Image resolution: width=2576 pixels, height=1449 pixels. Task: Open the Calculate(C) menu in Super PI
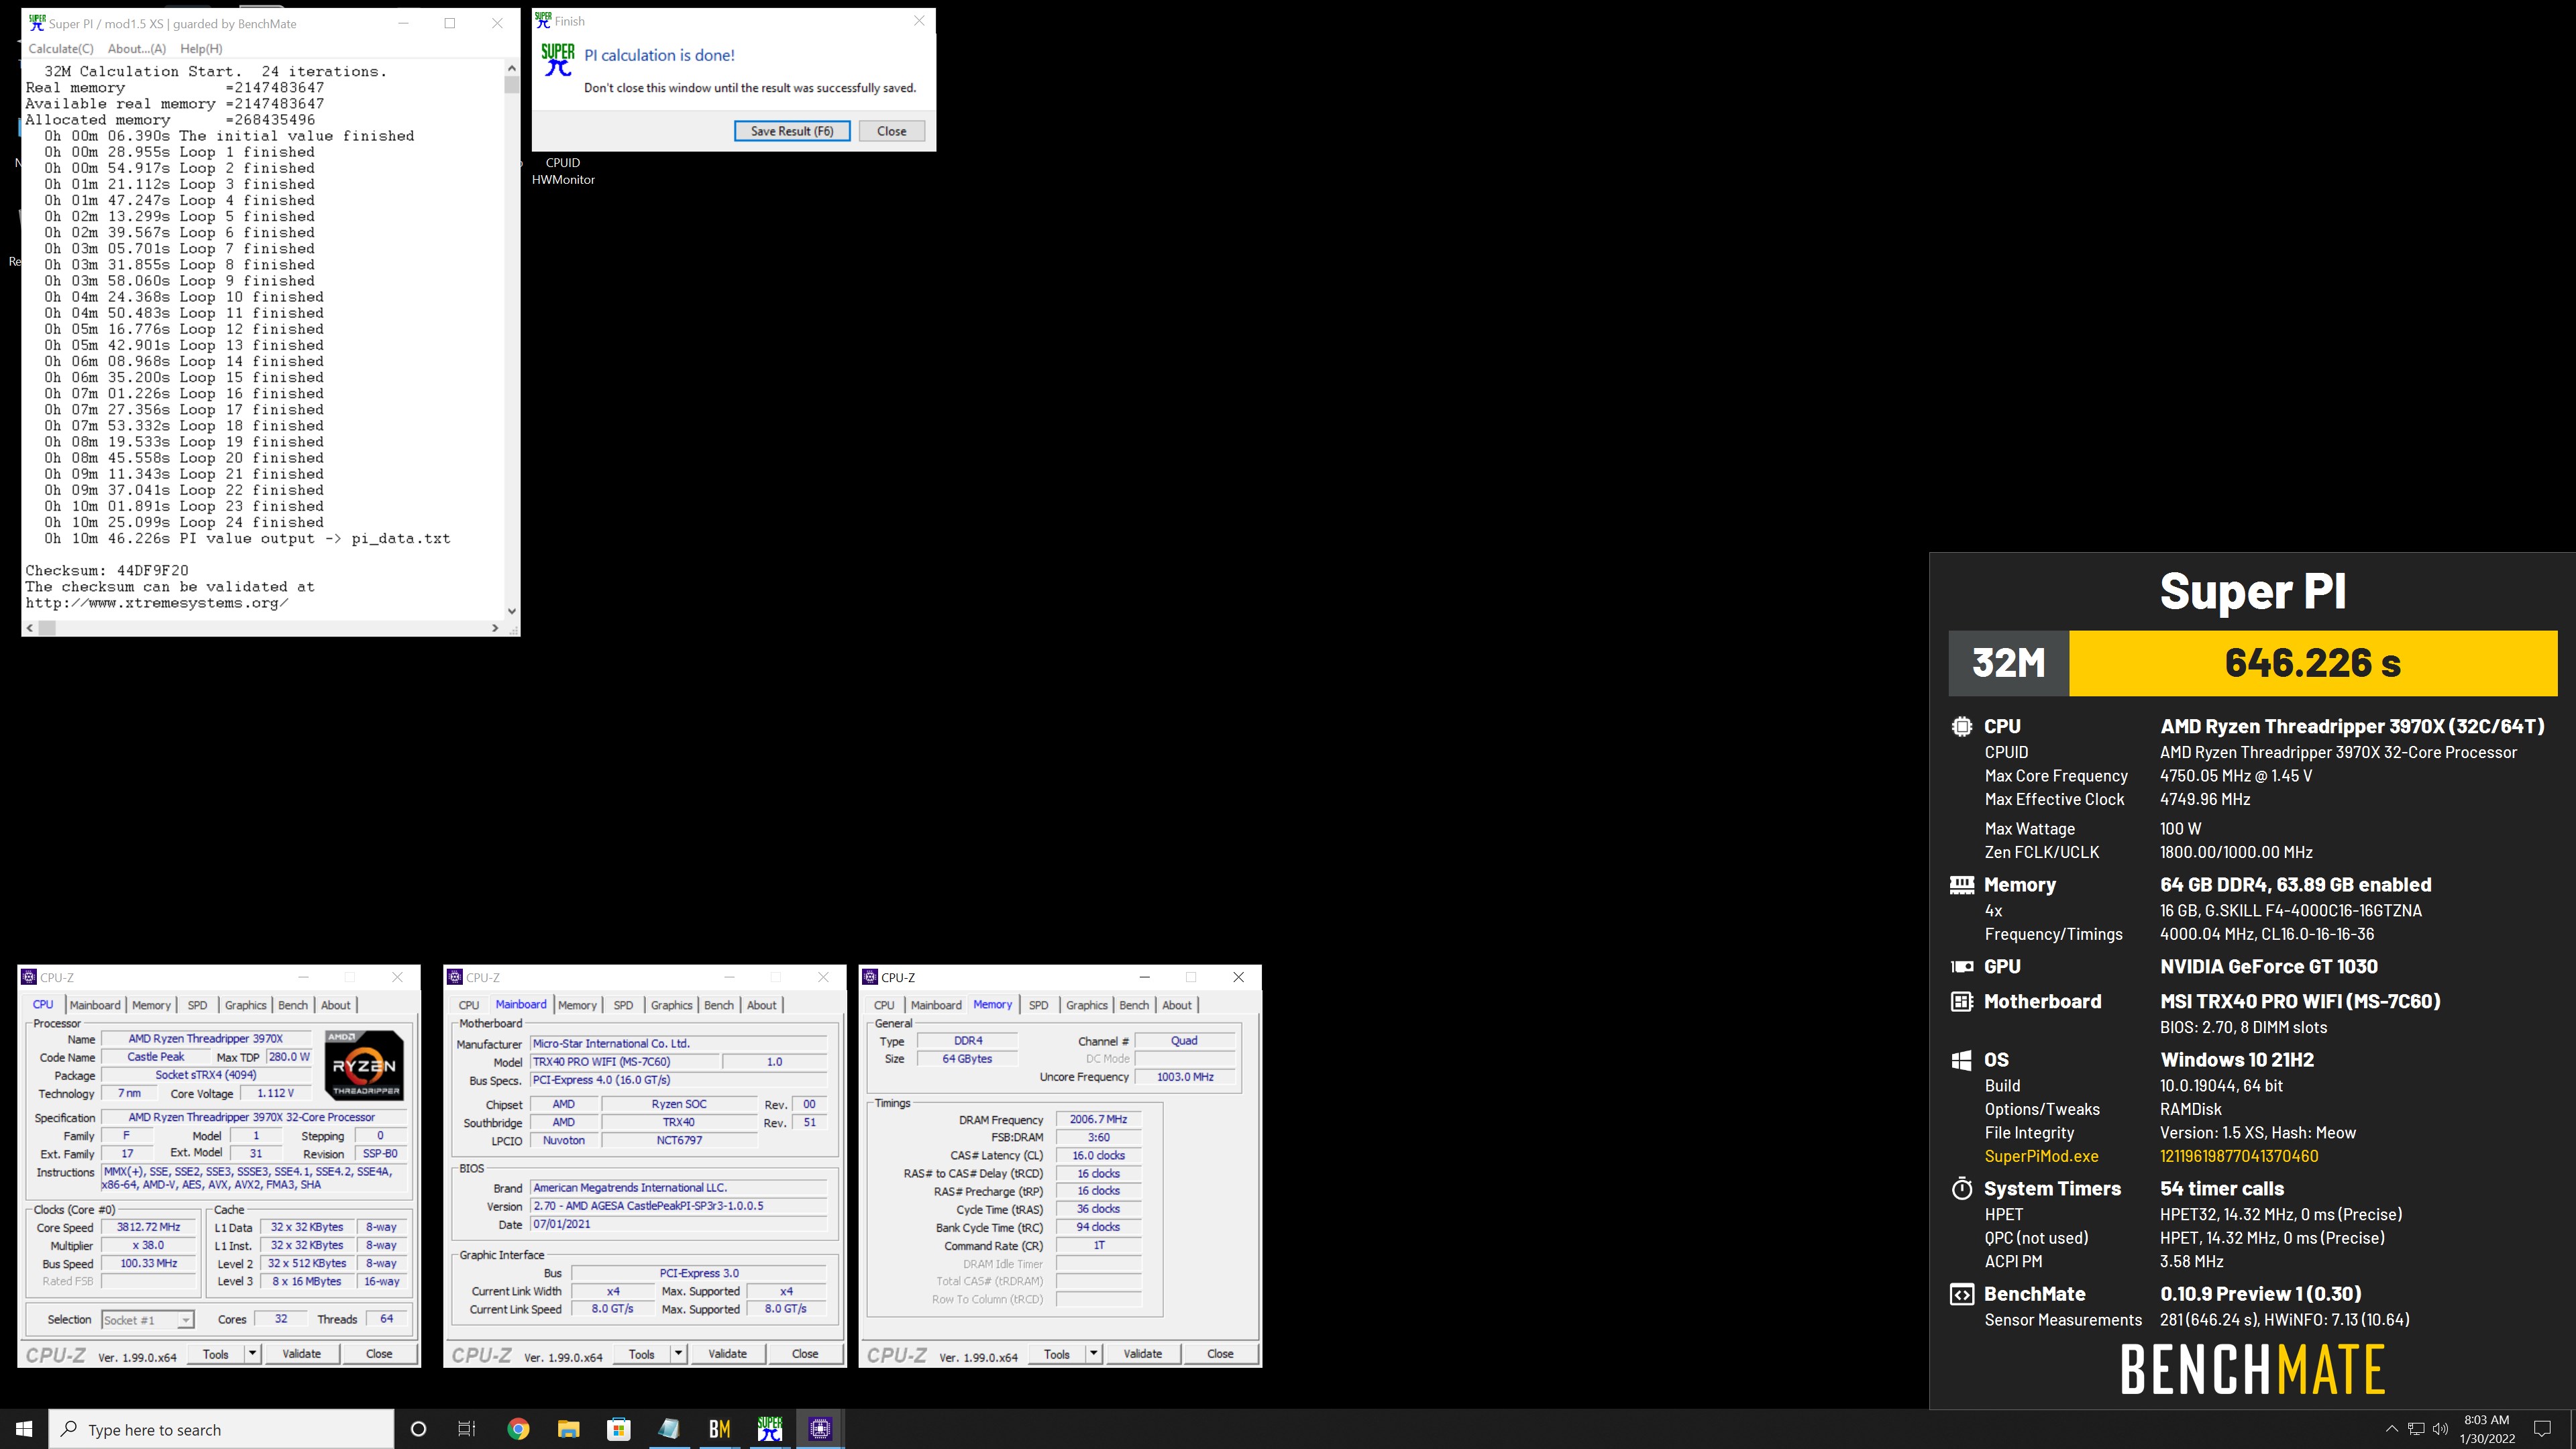(61, 48)
